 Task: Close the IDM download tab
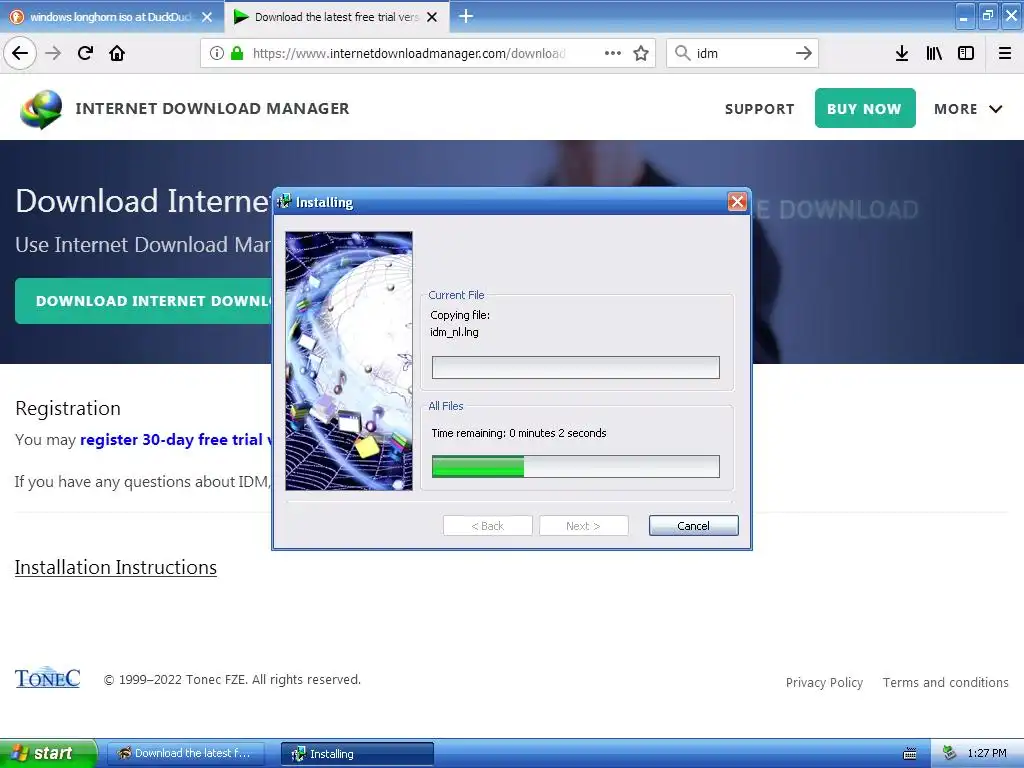tap(432, 17)
